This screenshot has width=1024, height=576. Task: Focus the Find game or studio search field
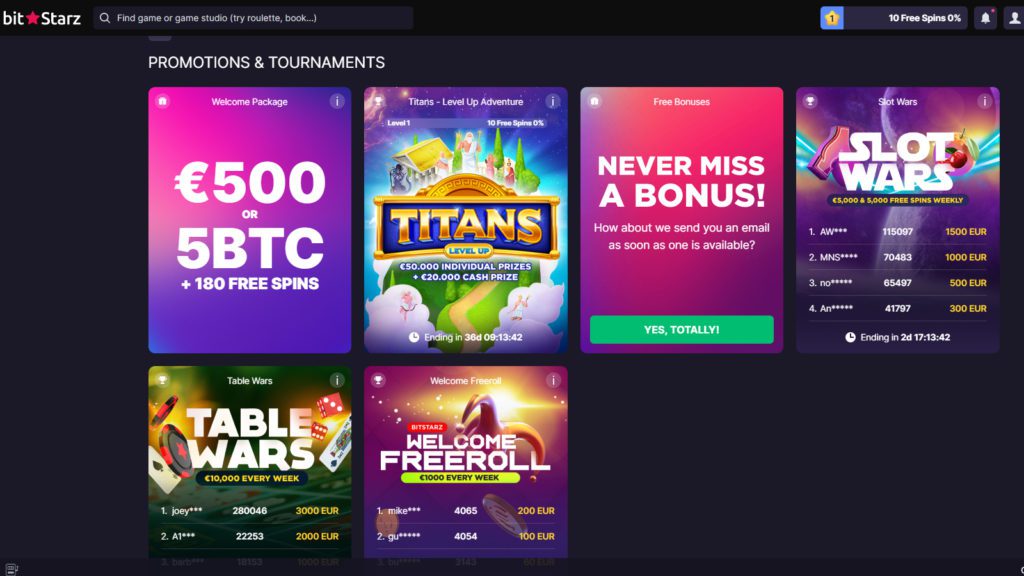tap(253, 18)
